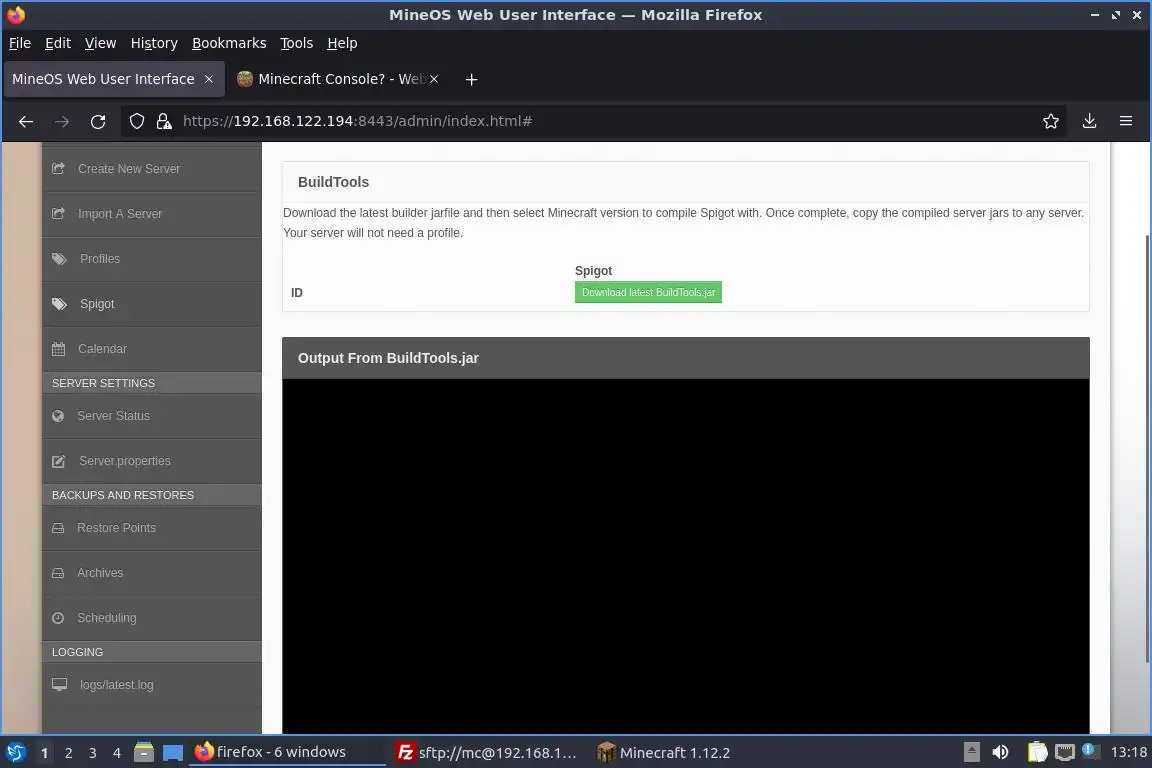This screenshot has height=768, width=1152.
Task: Open Server Status page
Action: (151, 416)
